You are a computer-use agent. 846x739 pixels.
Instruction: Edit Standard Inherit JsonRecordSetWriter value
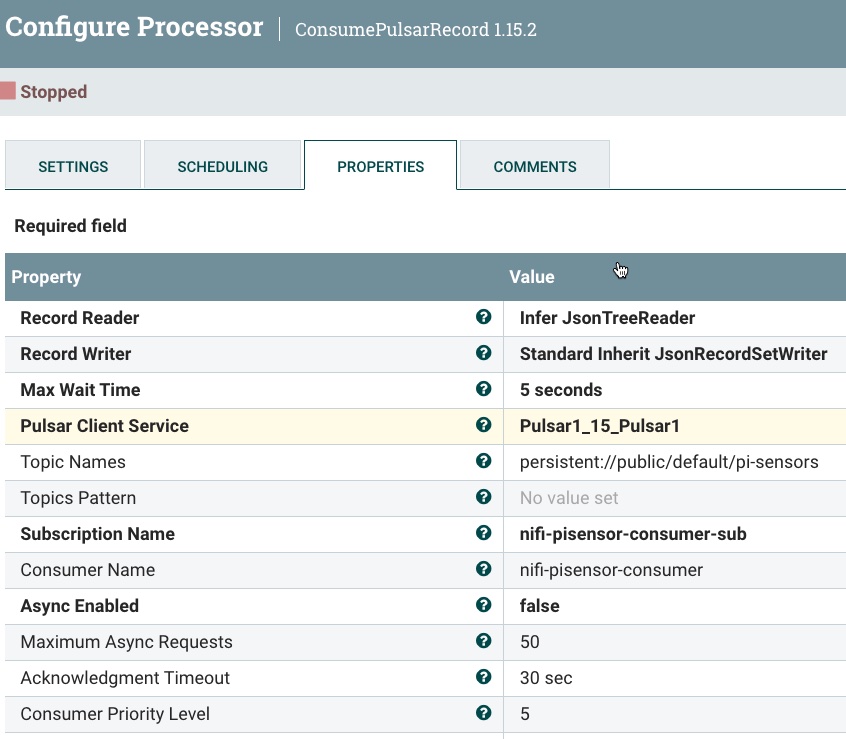click(x=674, y=354)
